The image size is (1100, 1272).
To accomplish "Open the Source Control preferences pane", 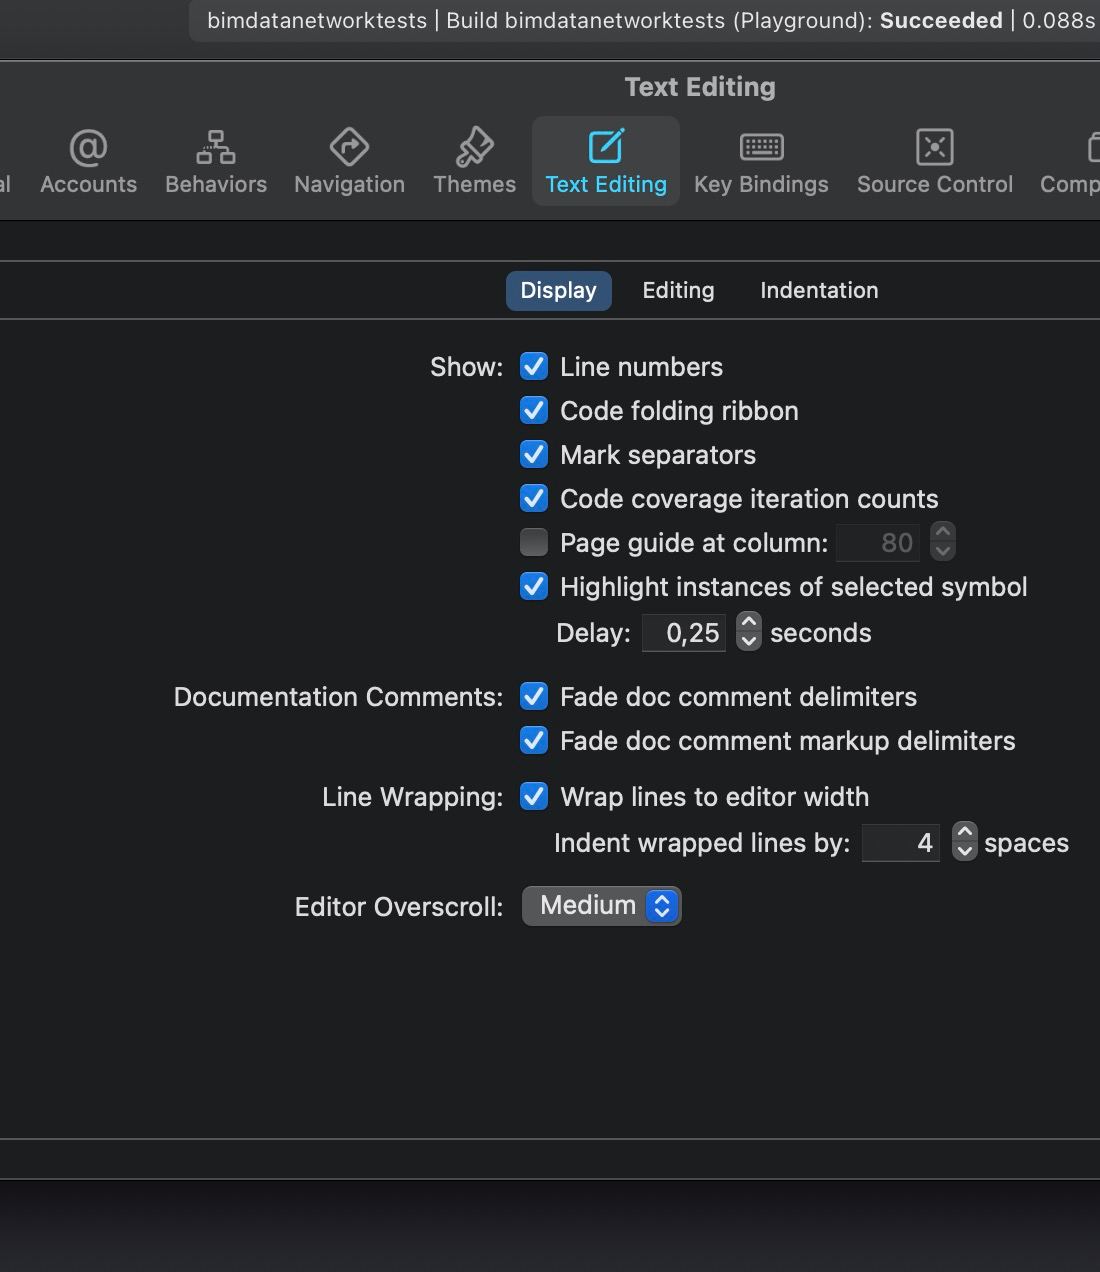I will (934, 162).
